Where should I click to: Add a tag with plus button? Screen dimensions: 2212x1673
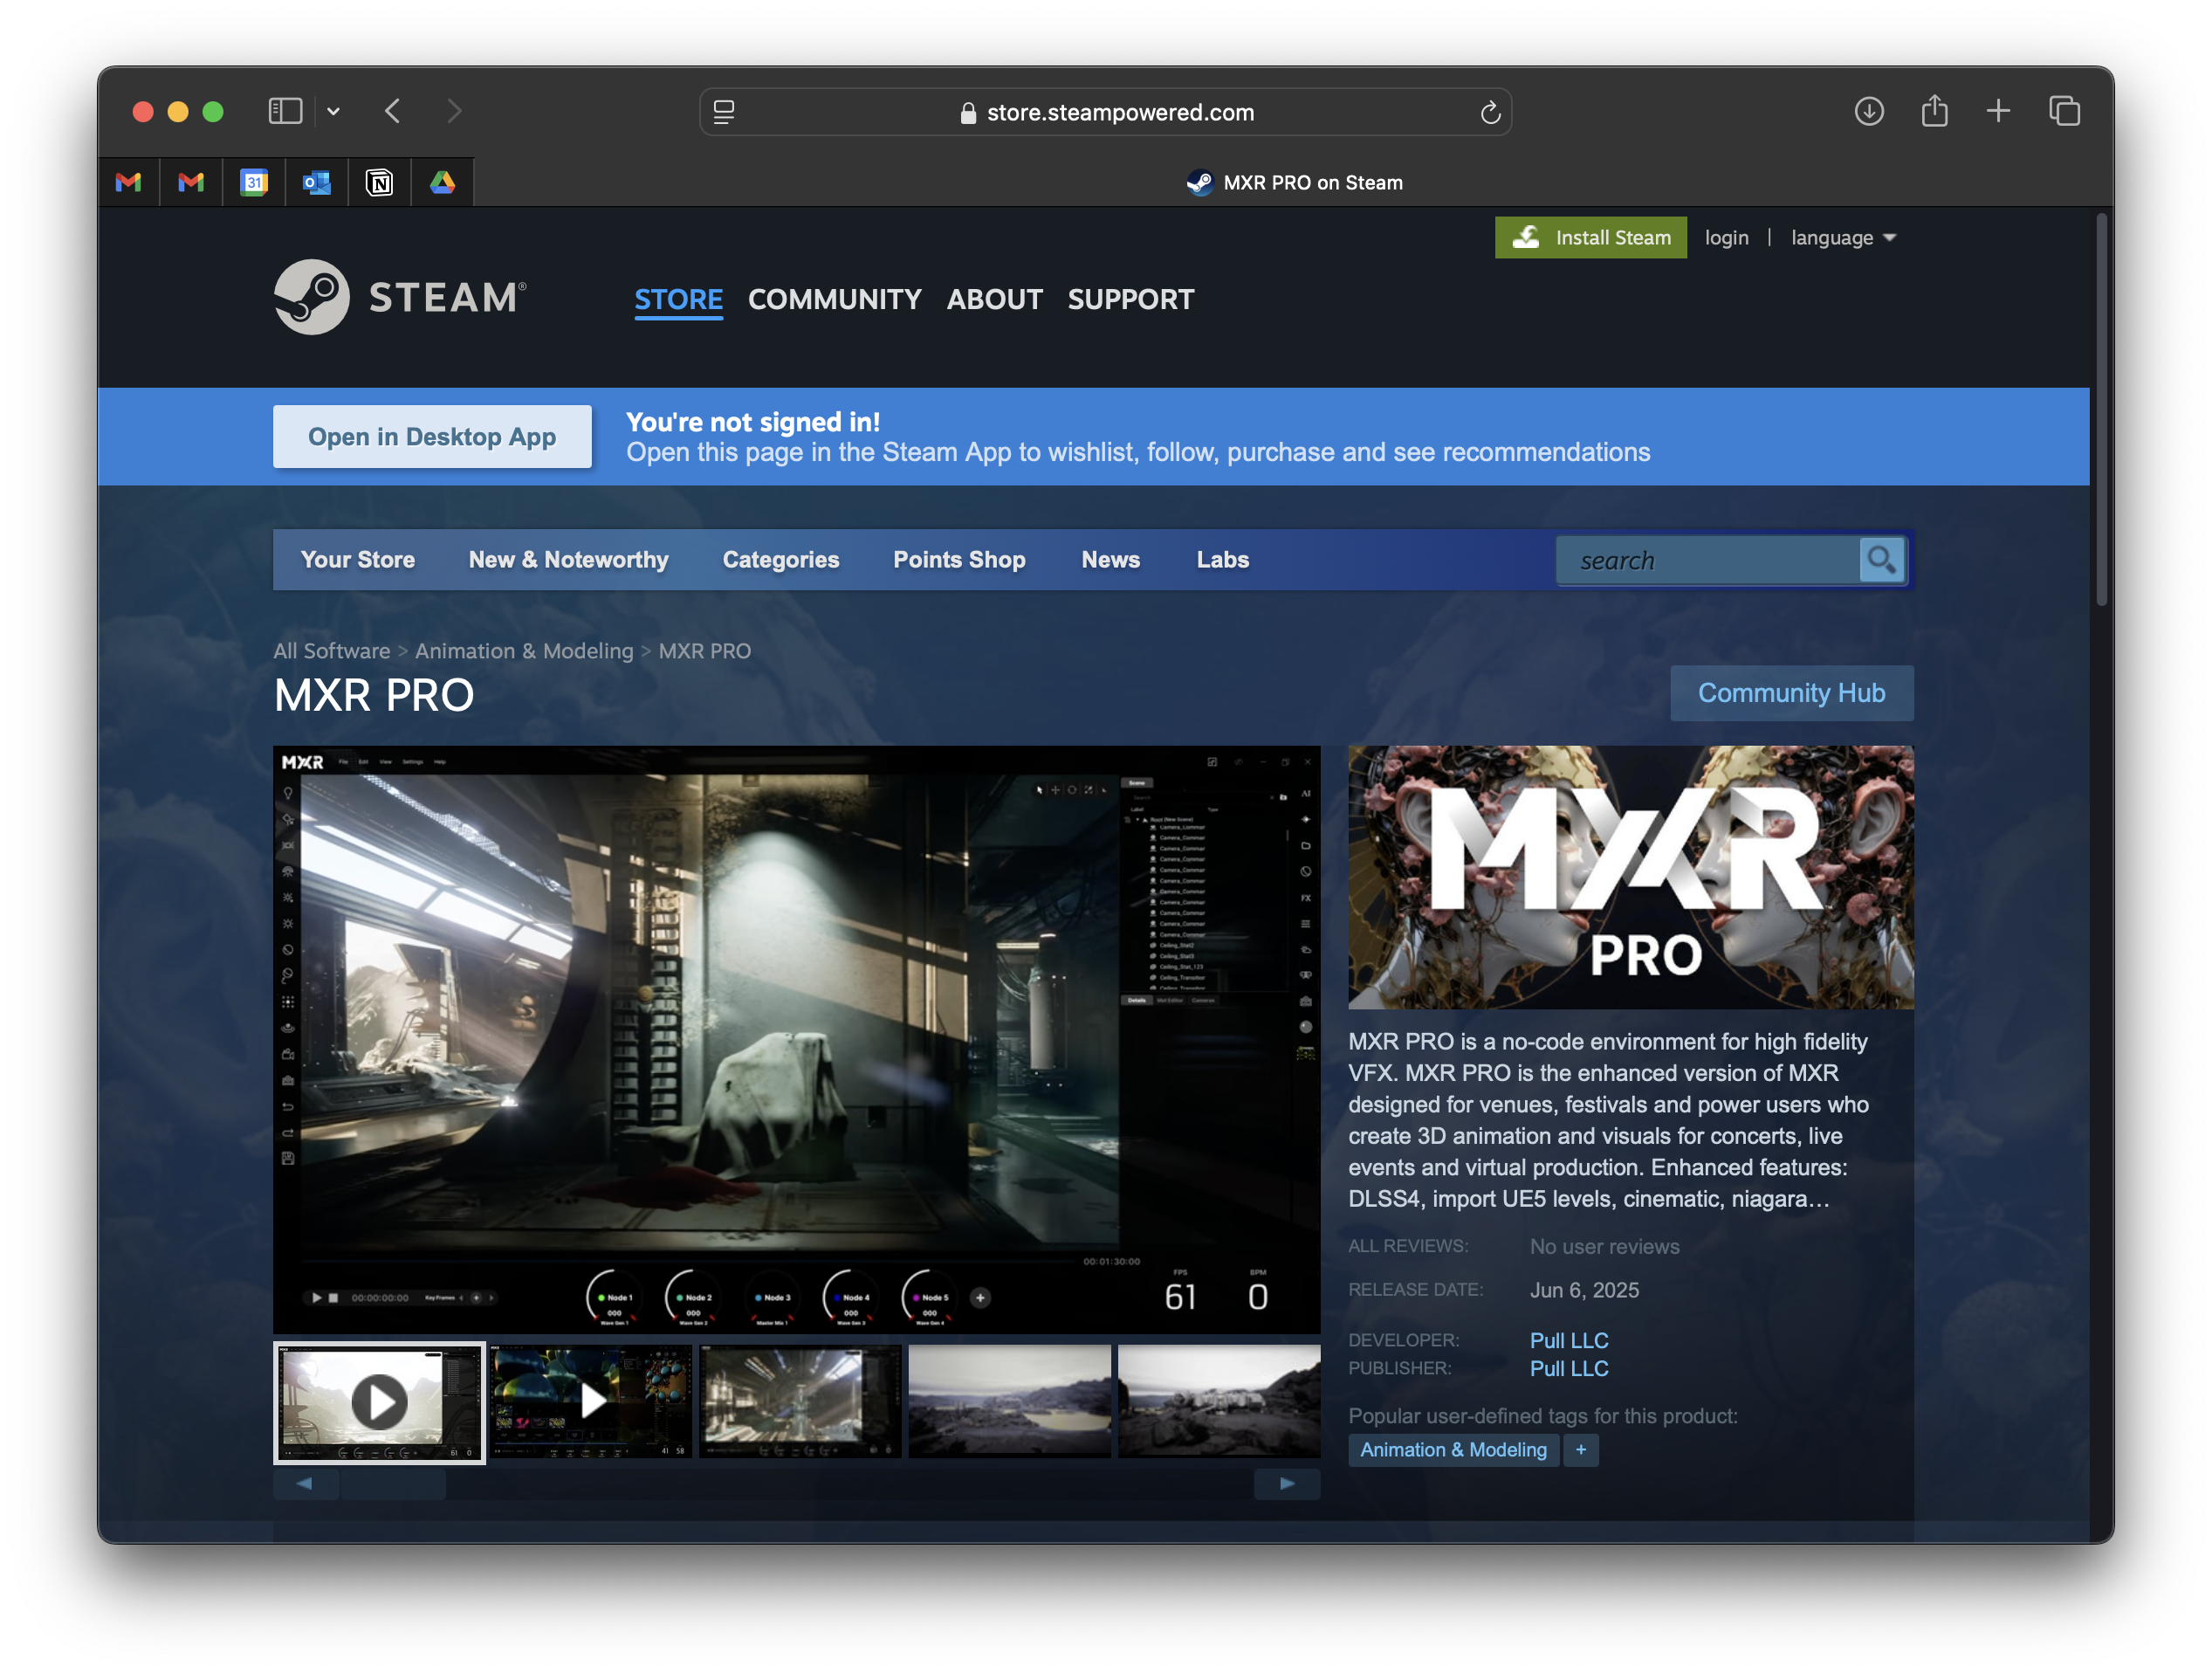coord(1580,1450)
